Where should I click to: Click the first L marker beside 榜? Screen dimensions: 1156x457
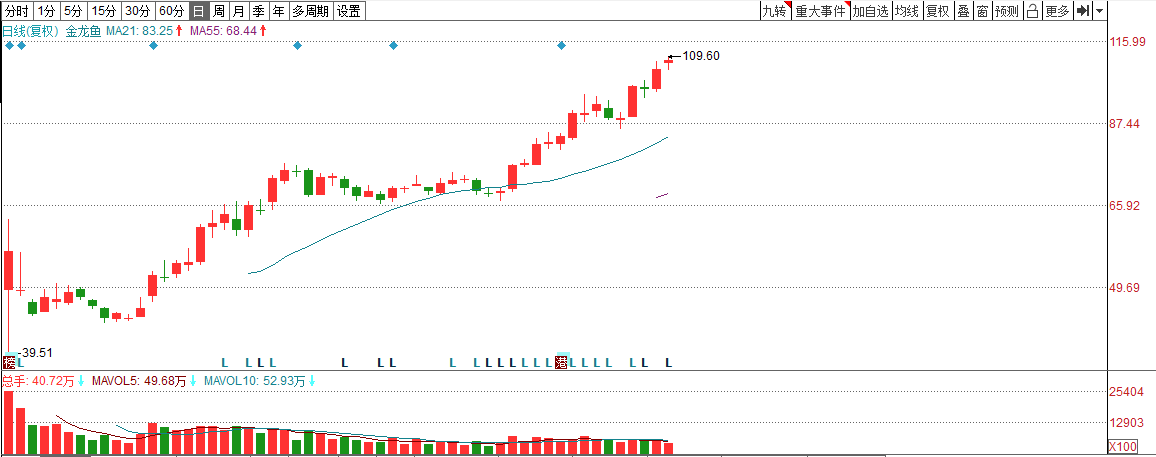tap(21, 363)
